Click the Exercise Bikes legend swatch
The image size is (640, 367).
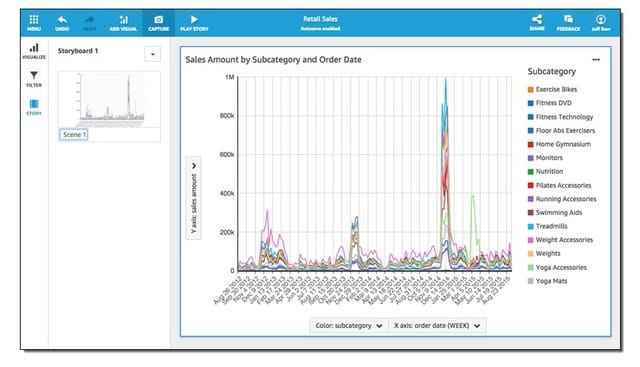531,89
